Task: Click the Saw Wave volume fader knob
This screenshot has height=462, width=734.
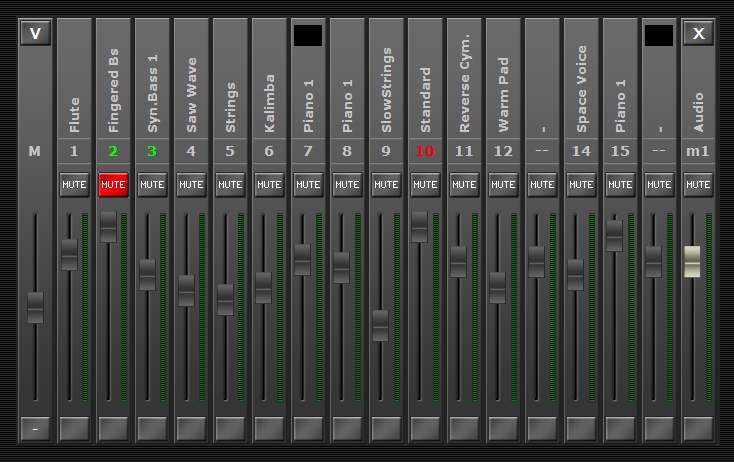Action: [186, 291]
